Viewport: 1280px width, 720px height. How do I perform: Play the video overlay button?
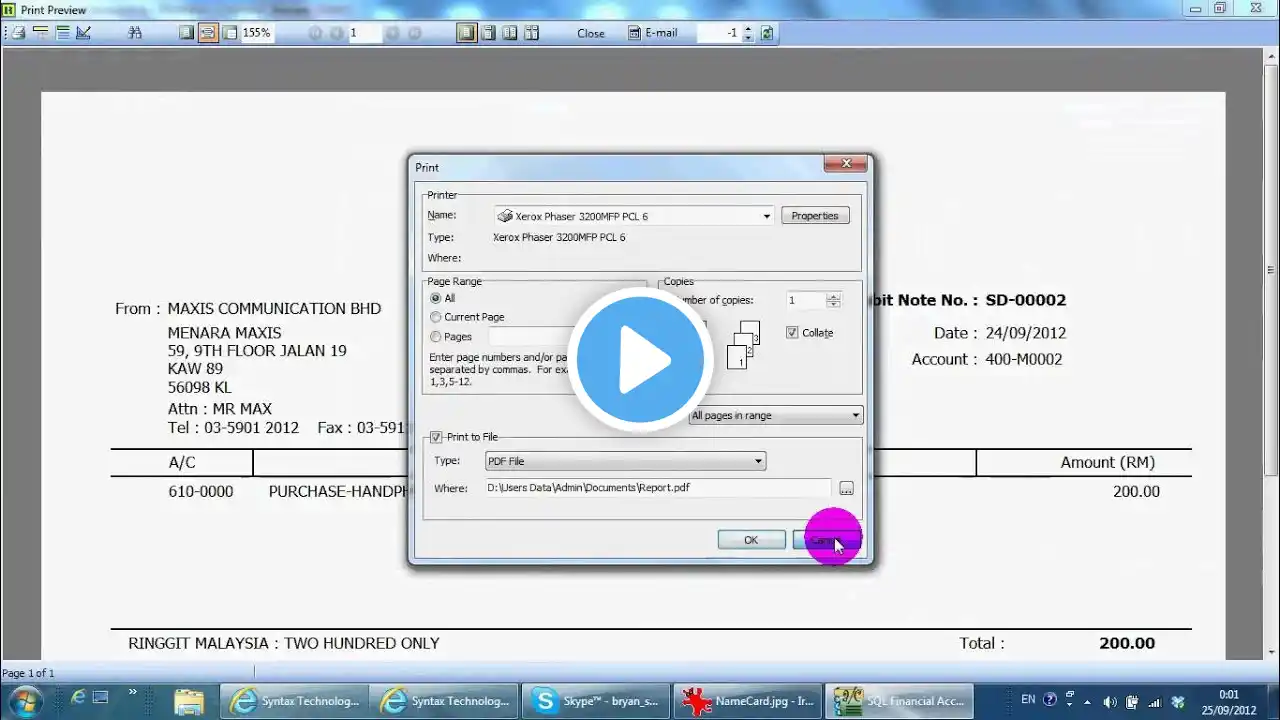640,360
